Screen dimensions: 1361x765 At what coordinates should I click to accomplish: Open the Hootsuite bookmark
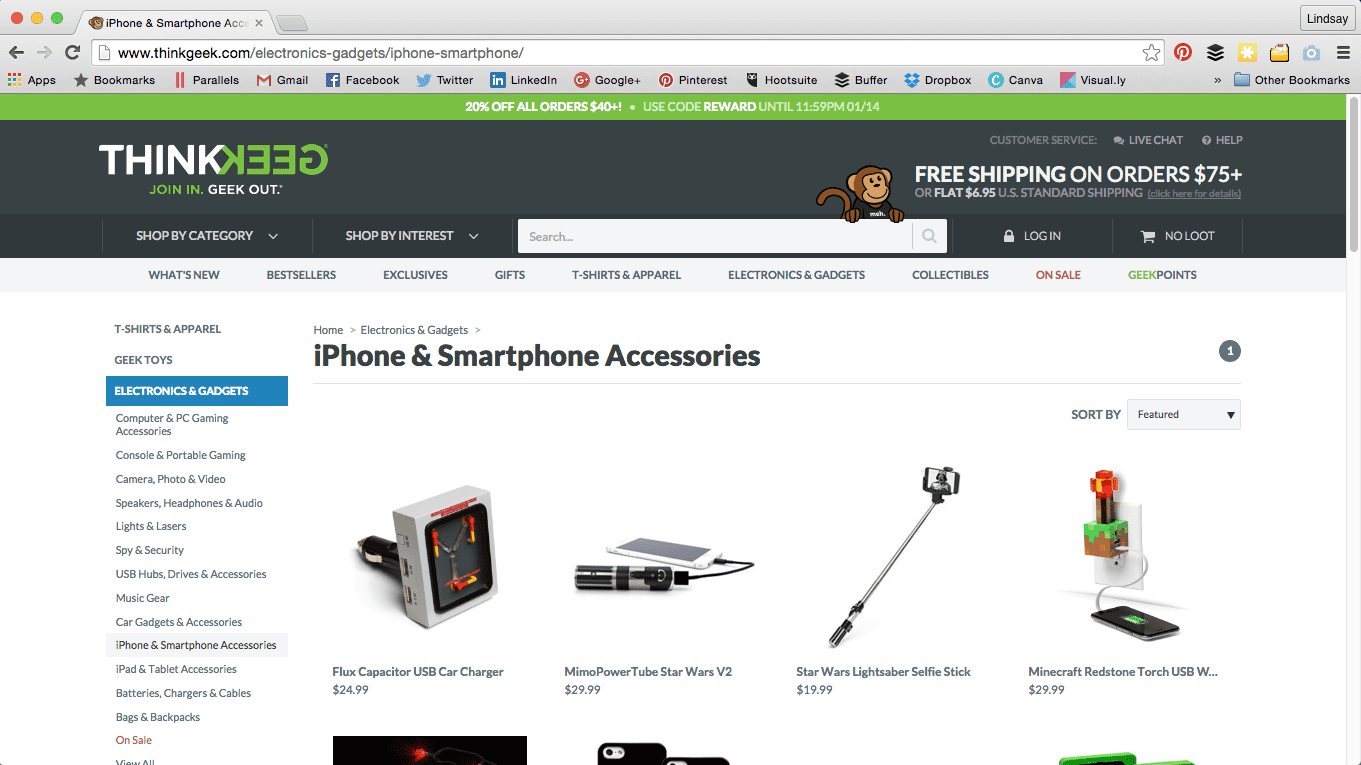(781, 80)
